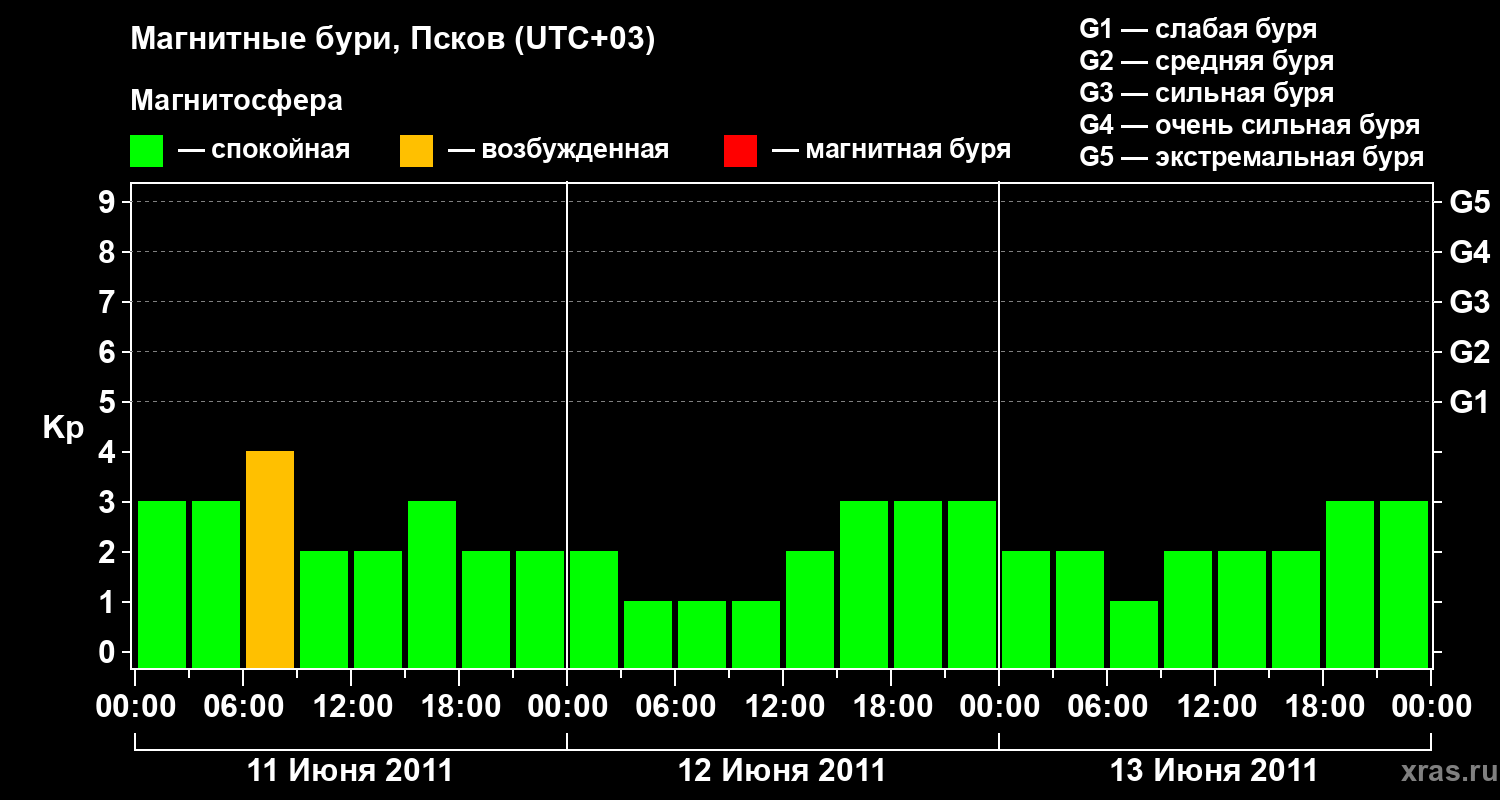Click the Kp axis value 5
Screen dimensions: 1500x800
(x=108, y=402)
